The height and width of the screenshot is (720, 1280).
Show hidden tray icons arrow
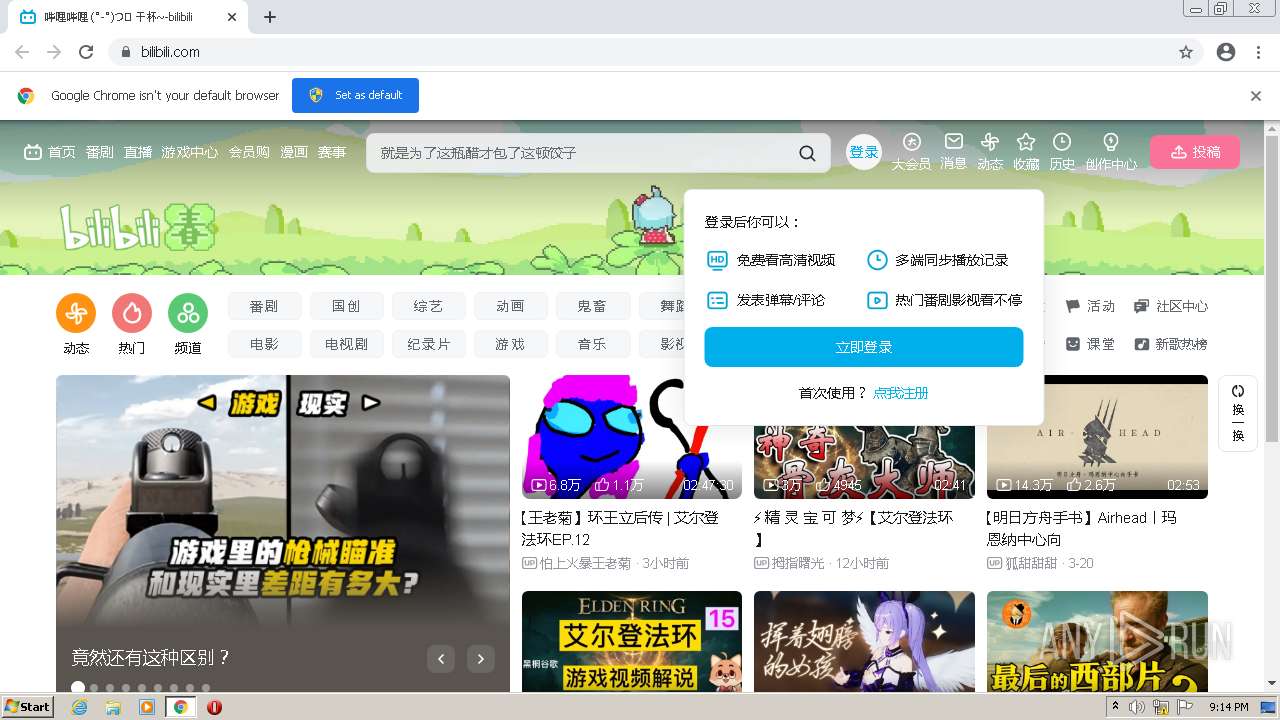pos(1115,707)
